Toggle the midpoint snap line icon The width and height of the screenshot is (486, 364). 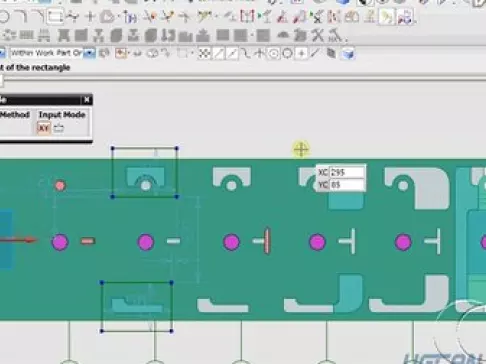tap(233, 53)
